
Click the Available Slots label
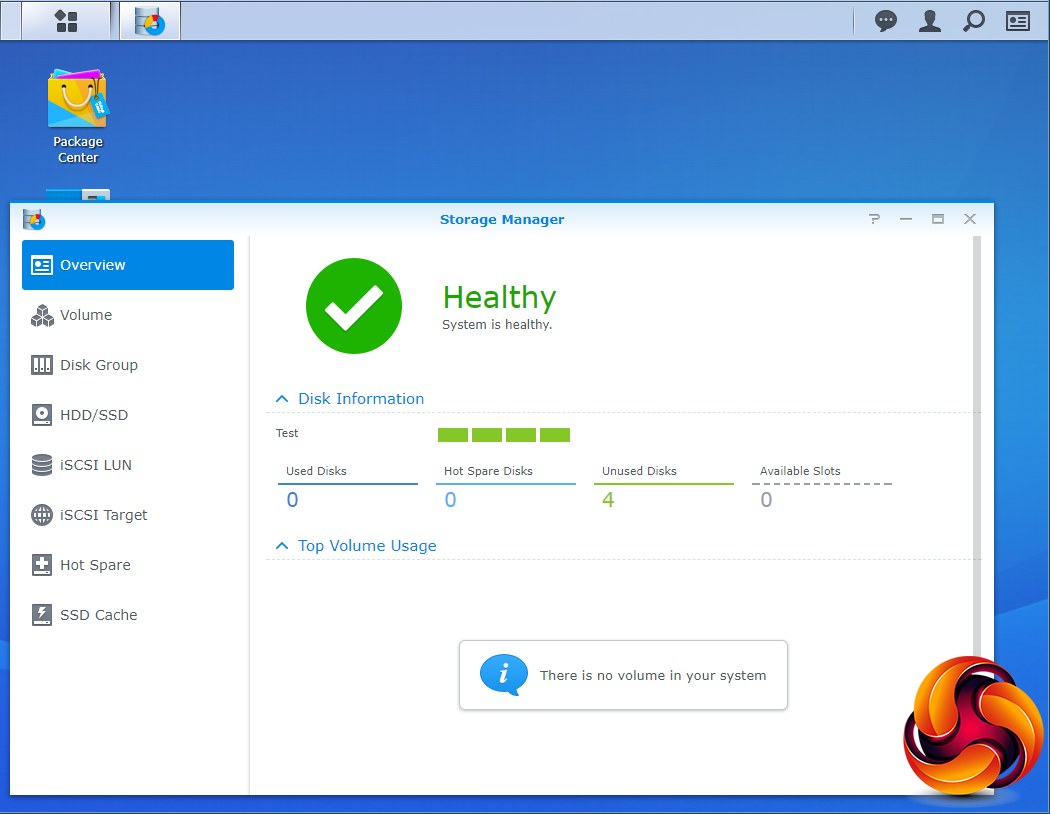[x=800, y=471]
